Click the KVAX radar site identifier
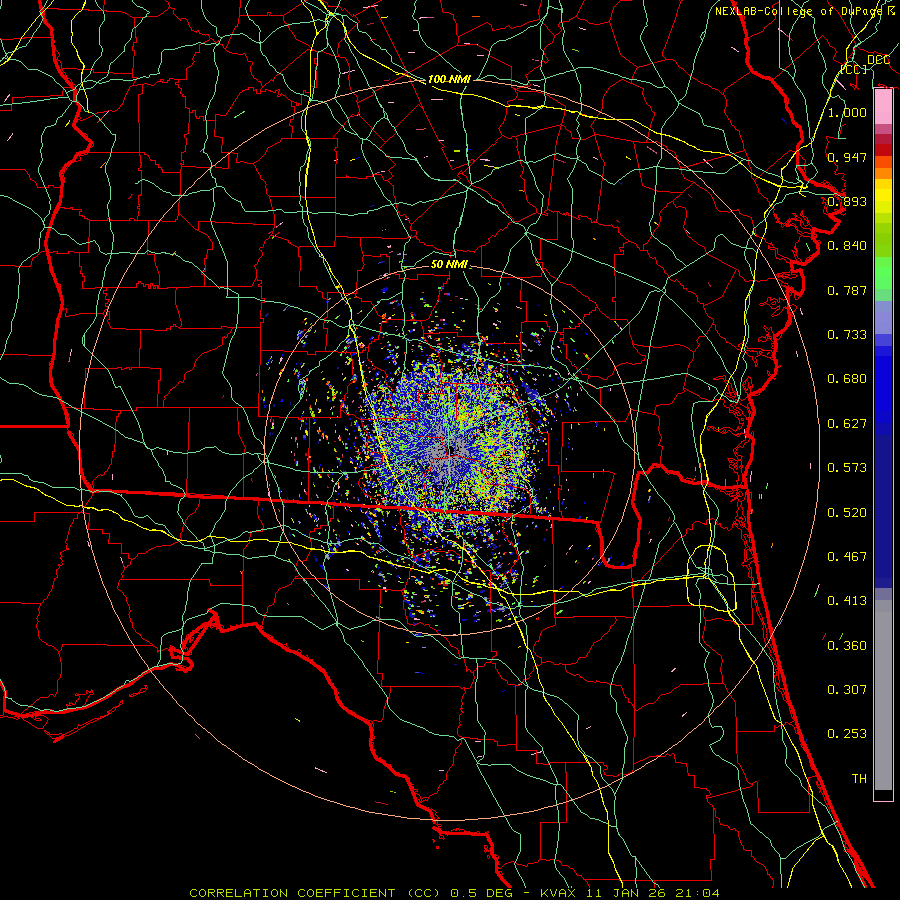The width and height of the screenshot is (900, 900). 558,893
